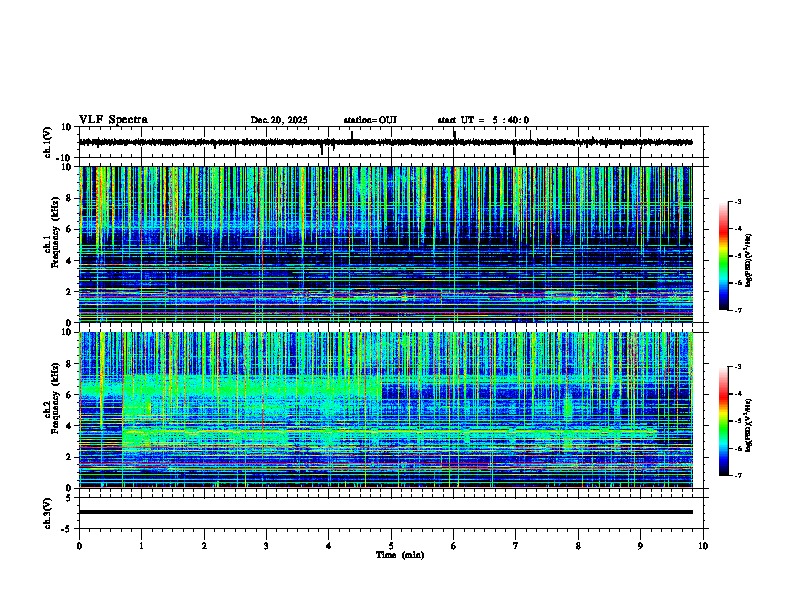Click the ch.2 spectrogram plot
792x612 pixels.
pyautogui.click(x=386, y=410)
